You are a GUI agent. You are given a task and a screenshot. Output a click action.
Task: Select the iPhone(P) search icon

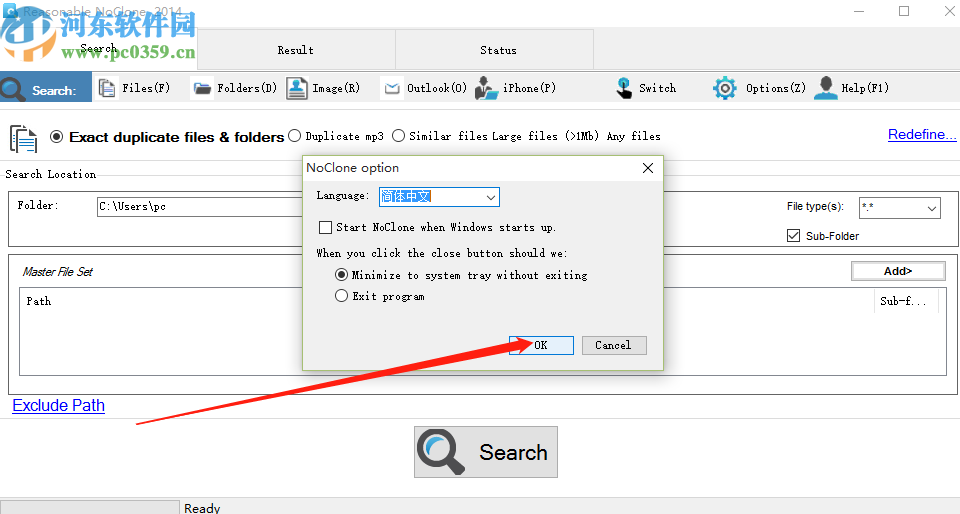coord(487,88)
